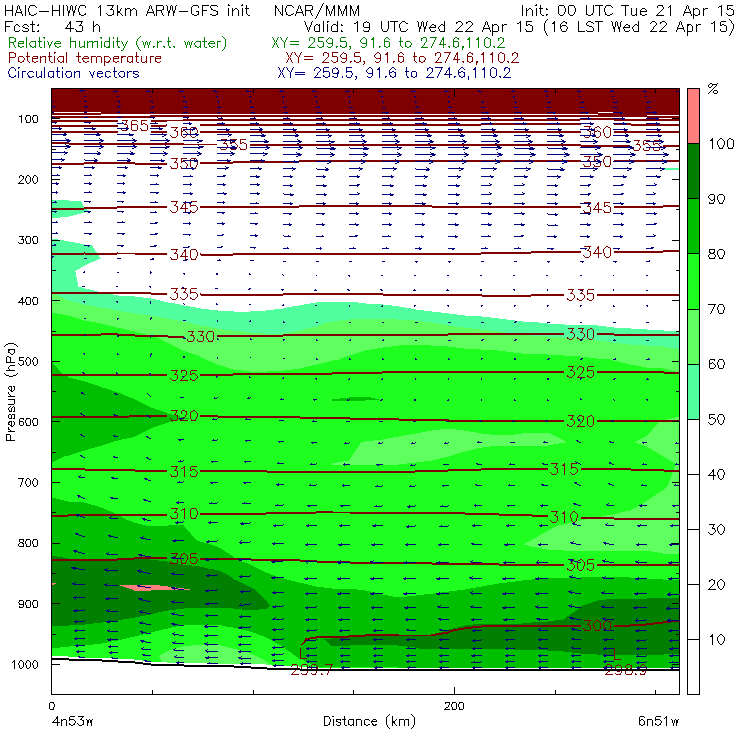
Task: Click the '200' distance axis tick label
Action: click(454, 706)
